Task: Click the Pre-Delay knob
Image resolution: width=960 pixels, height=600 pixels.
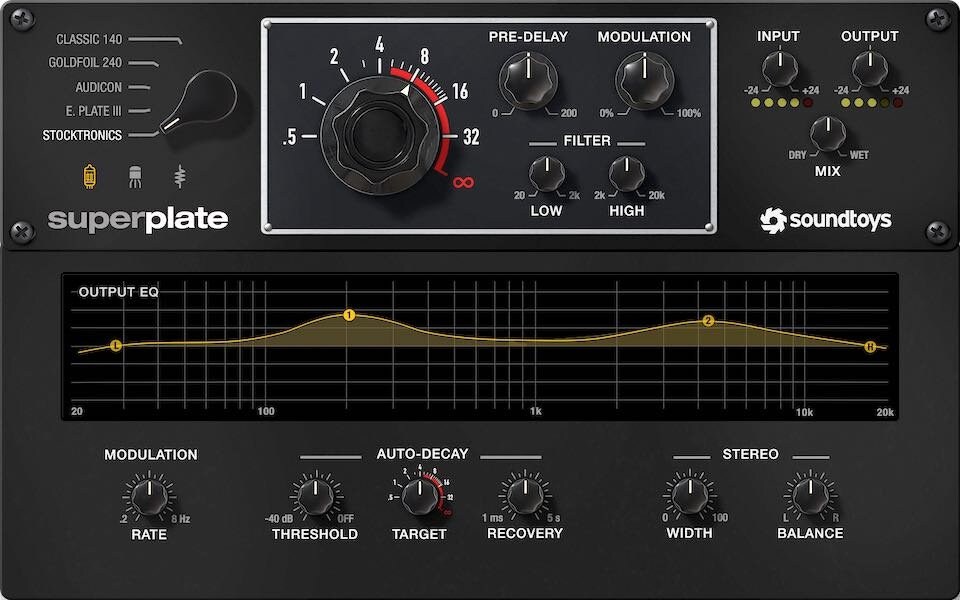Action: tap(528, 81)
